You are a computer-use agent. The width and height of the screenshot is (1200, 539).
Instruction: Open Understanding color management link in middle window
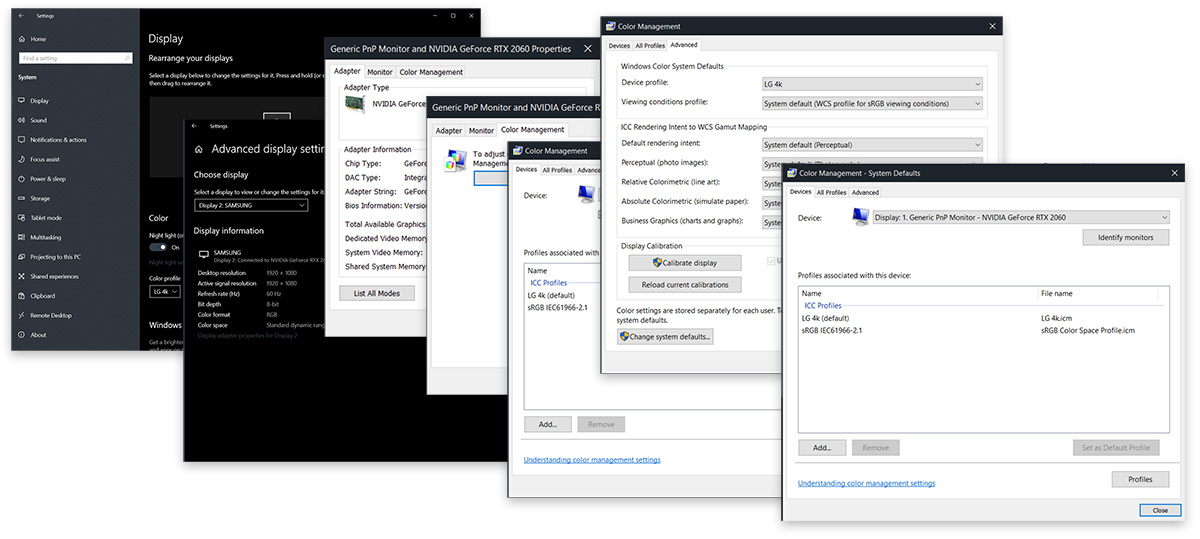592,460
